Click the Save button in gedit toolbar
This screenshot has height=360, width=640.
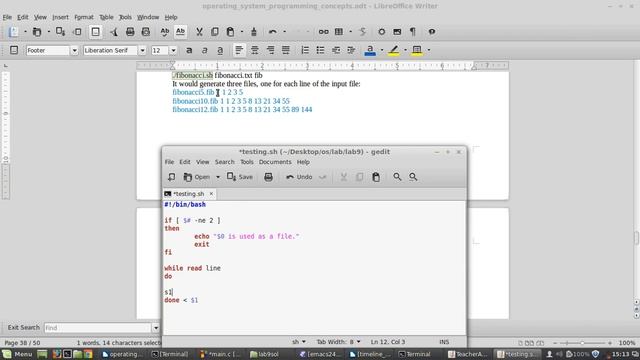click(x=240, y=177)
